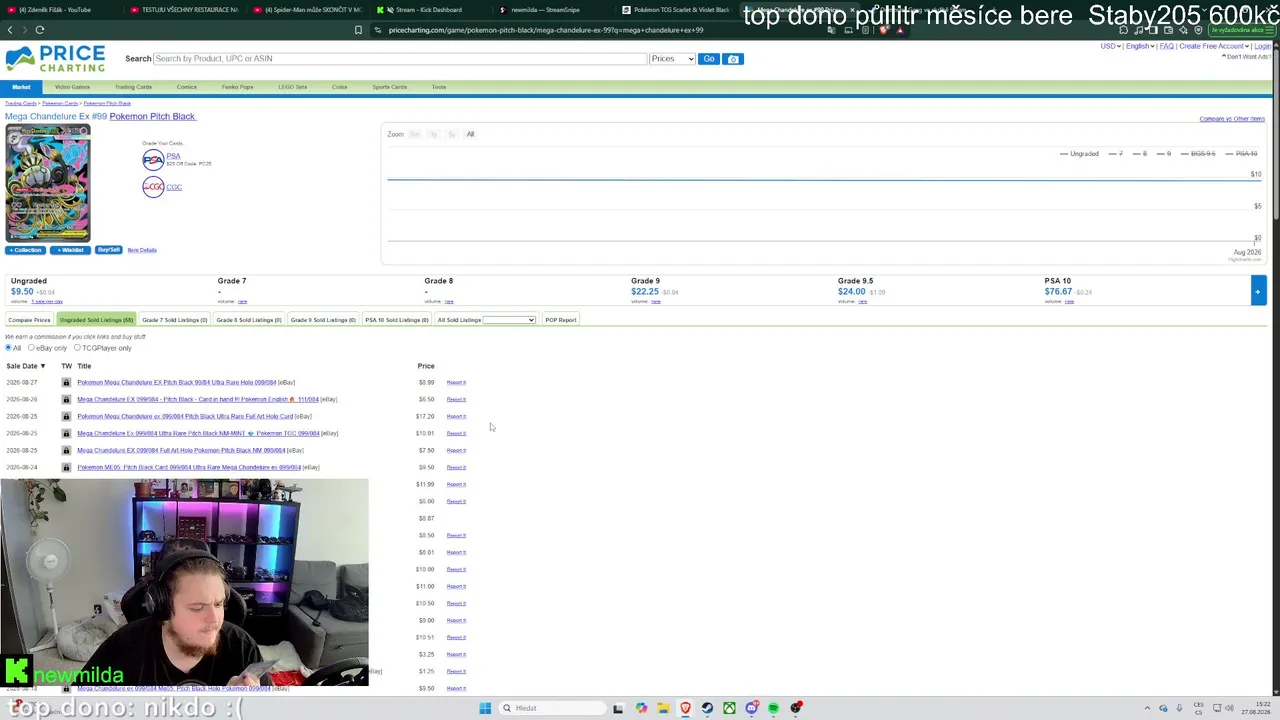Open the Brave Rewards triangle icon
Screen dimensions: 1280x720
pos(899,30)
